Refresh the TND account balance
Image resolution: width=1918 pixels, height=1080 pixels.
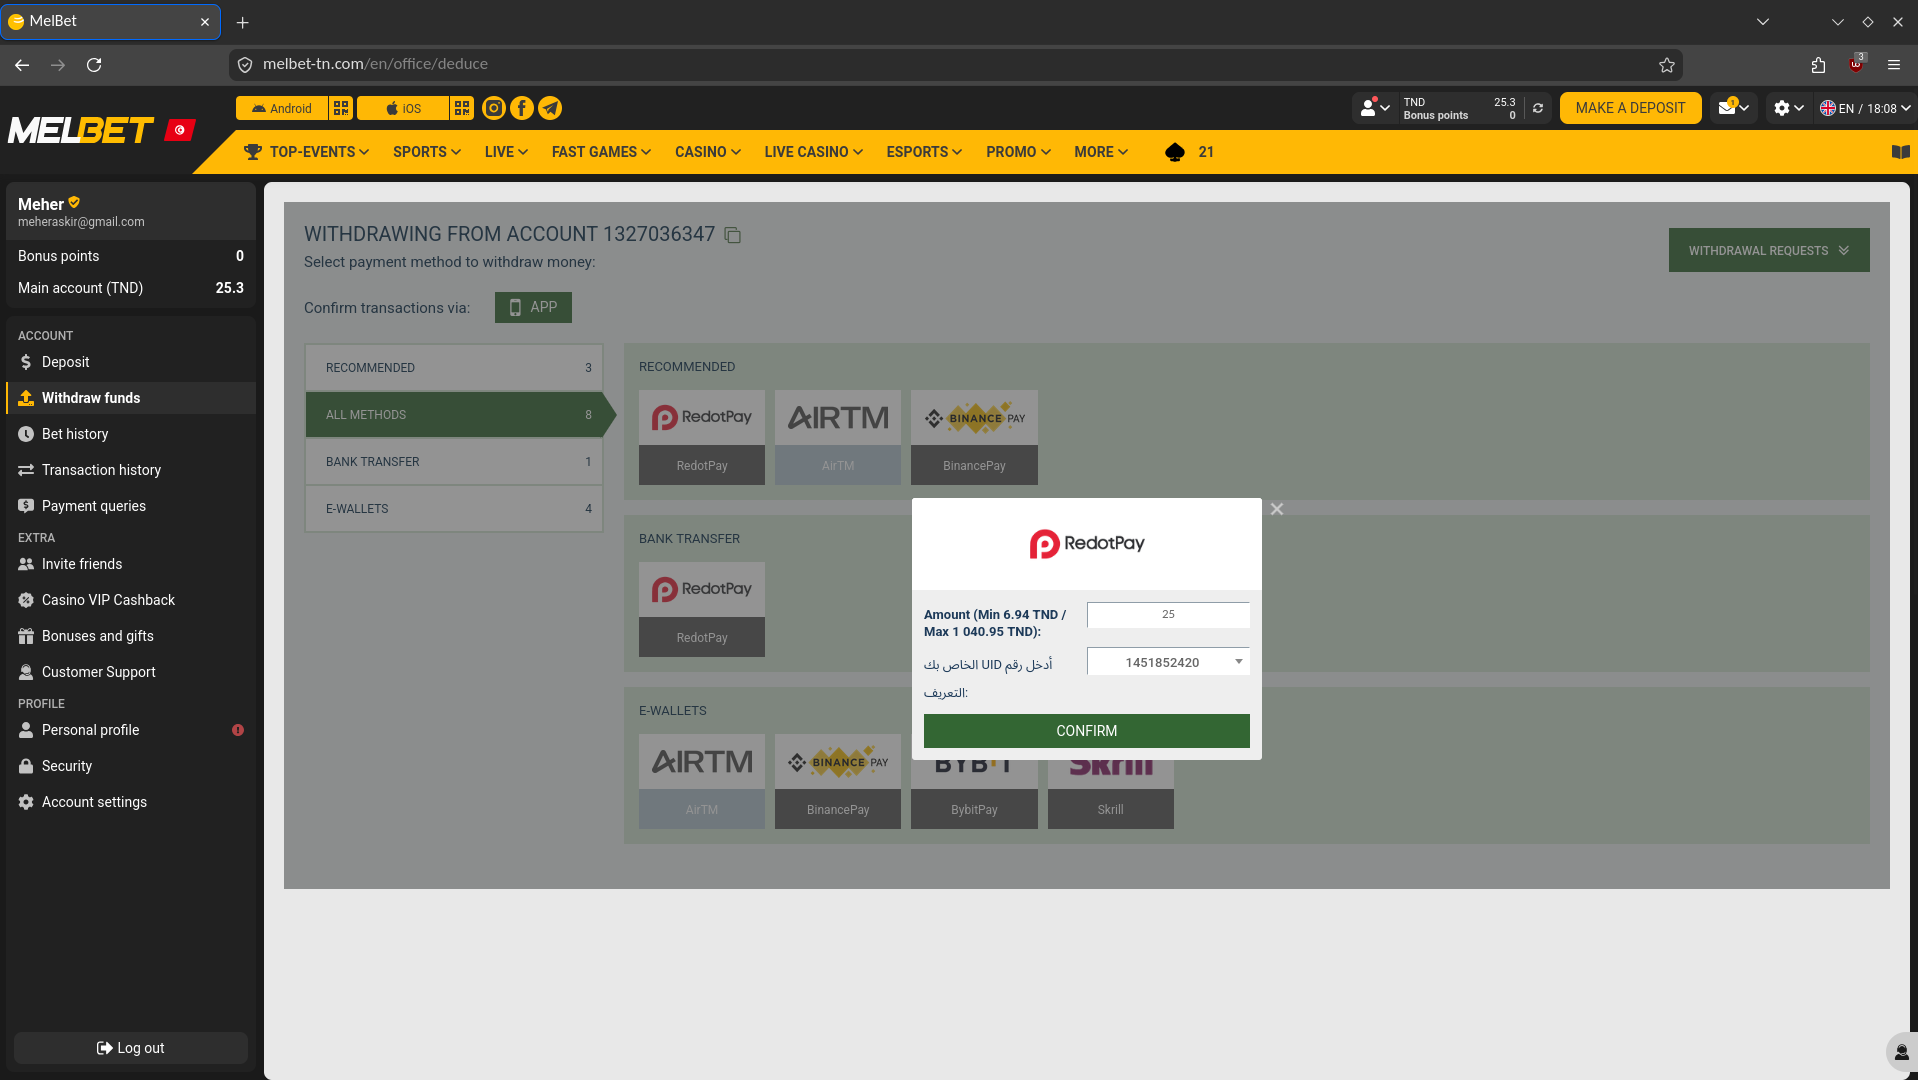(x=1538, y=108)
